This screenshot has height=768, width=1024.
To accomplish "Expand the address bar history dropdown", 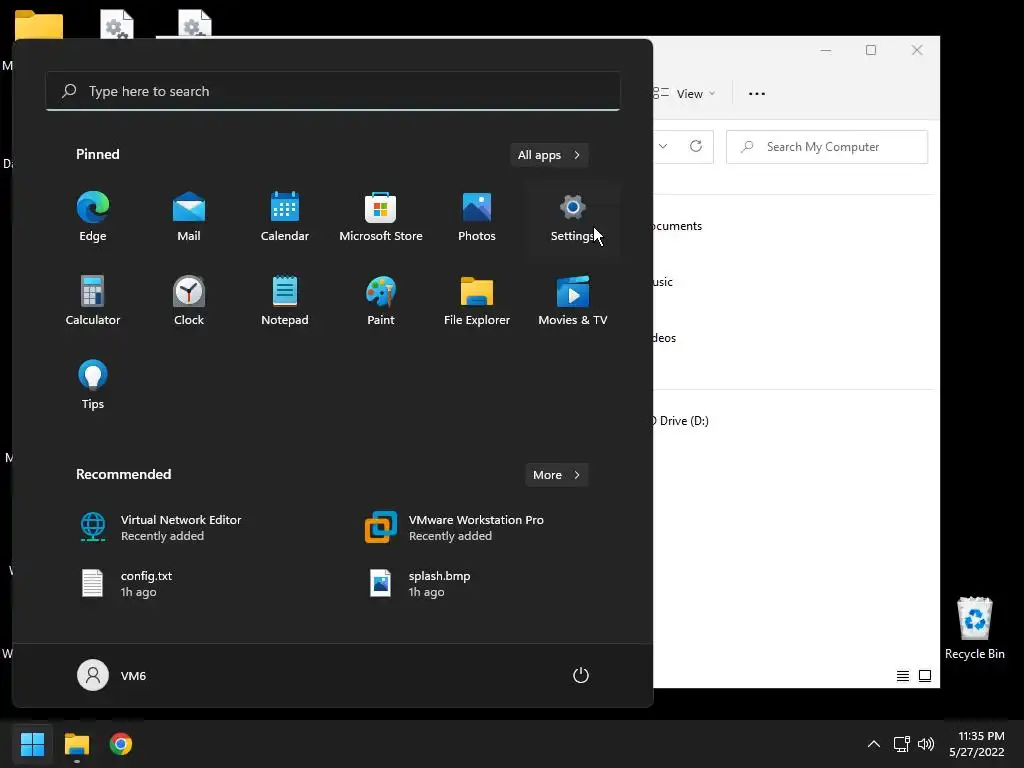I will point(663,146).
